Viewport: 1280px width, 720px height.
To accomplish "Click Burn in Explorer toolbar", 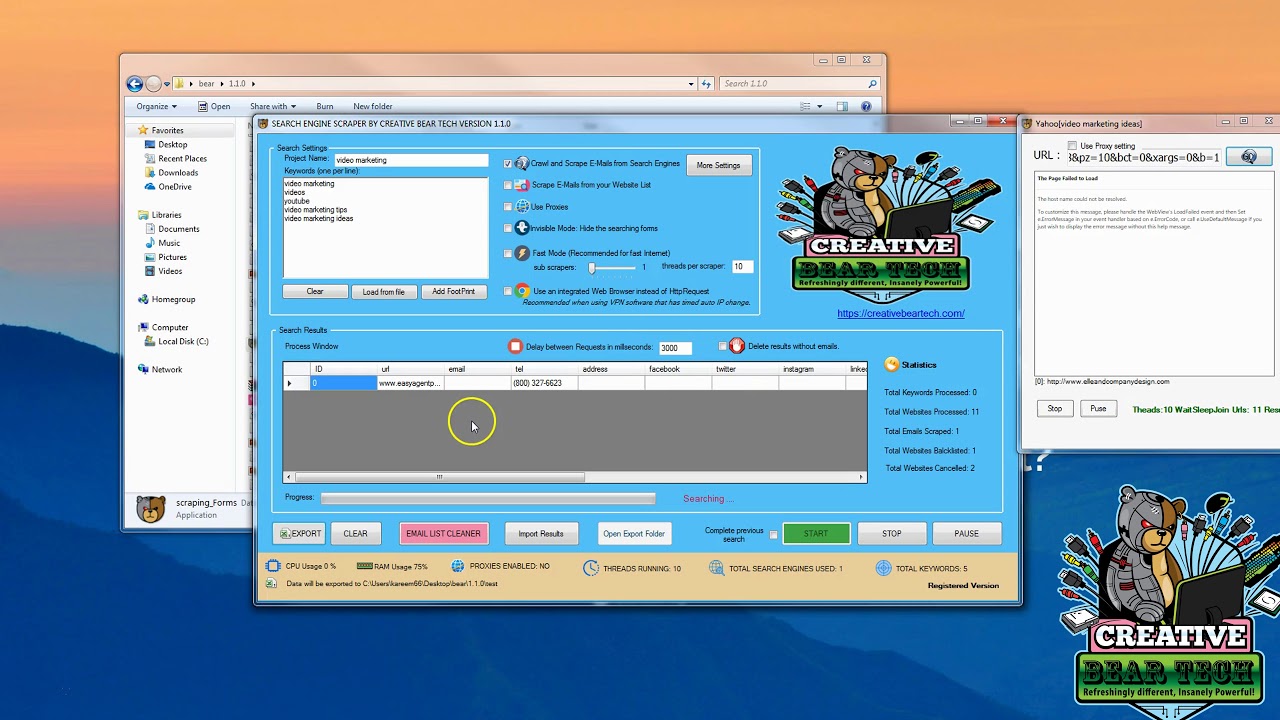I will [325, 106].
